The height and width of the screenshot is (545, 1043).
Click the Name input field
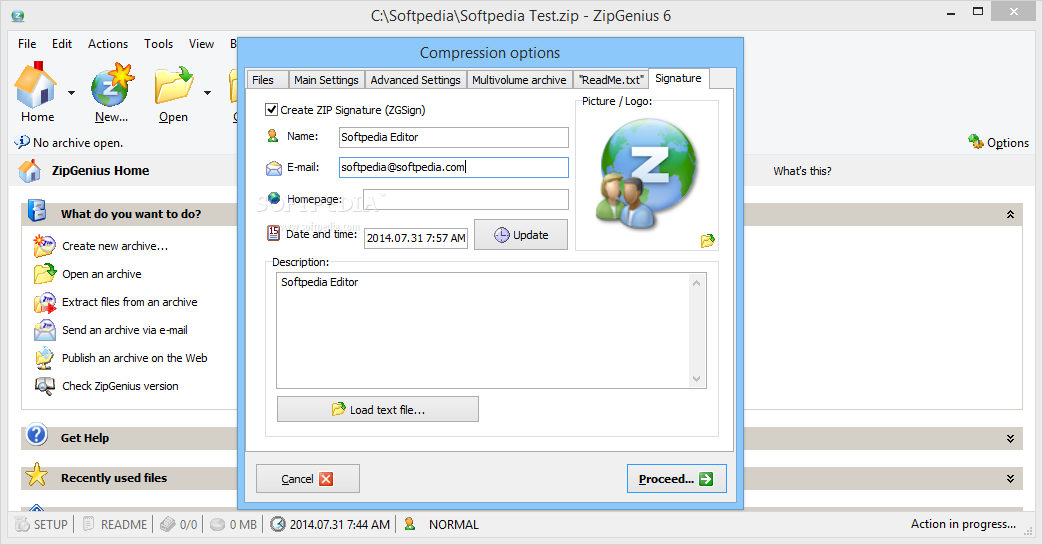pos(454,137)
